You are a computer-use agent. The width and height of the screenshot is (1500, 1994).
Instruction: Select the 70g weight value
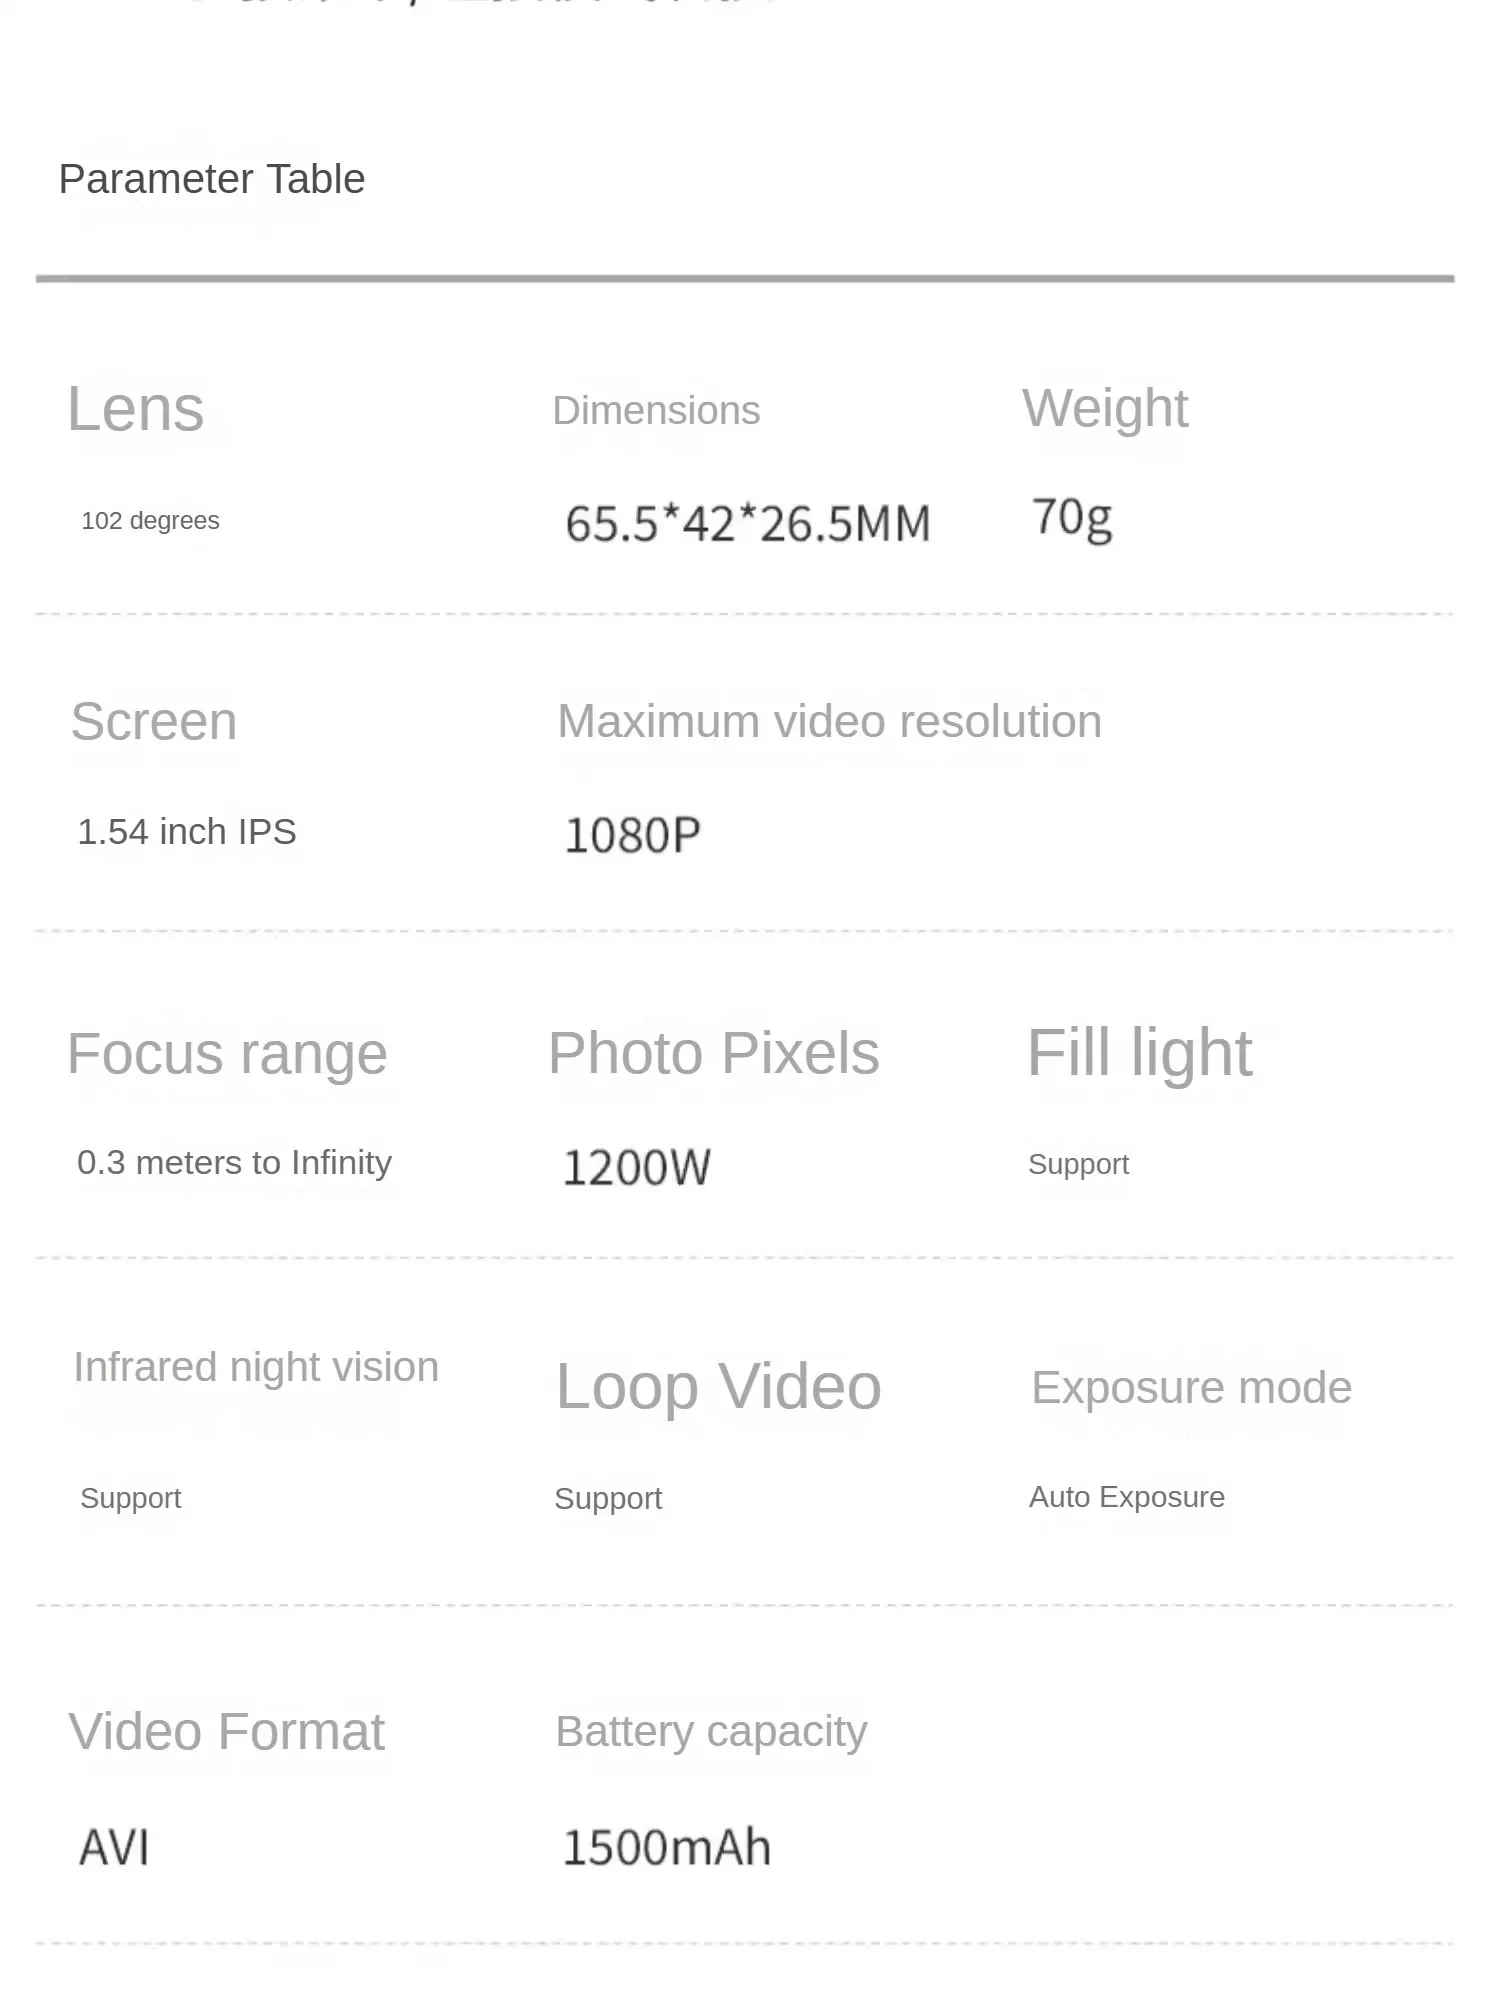1072,518
